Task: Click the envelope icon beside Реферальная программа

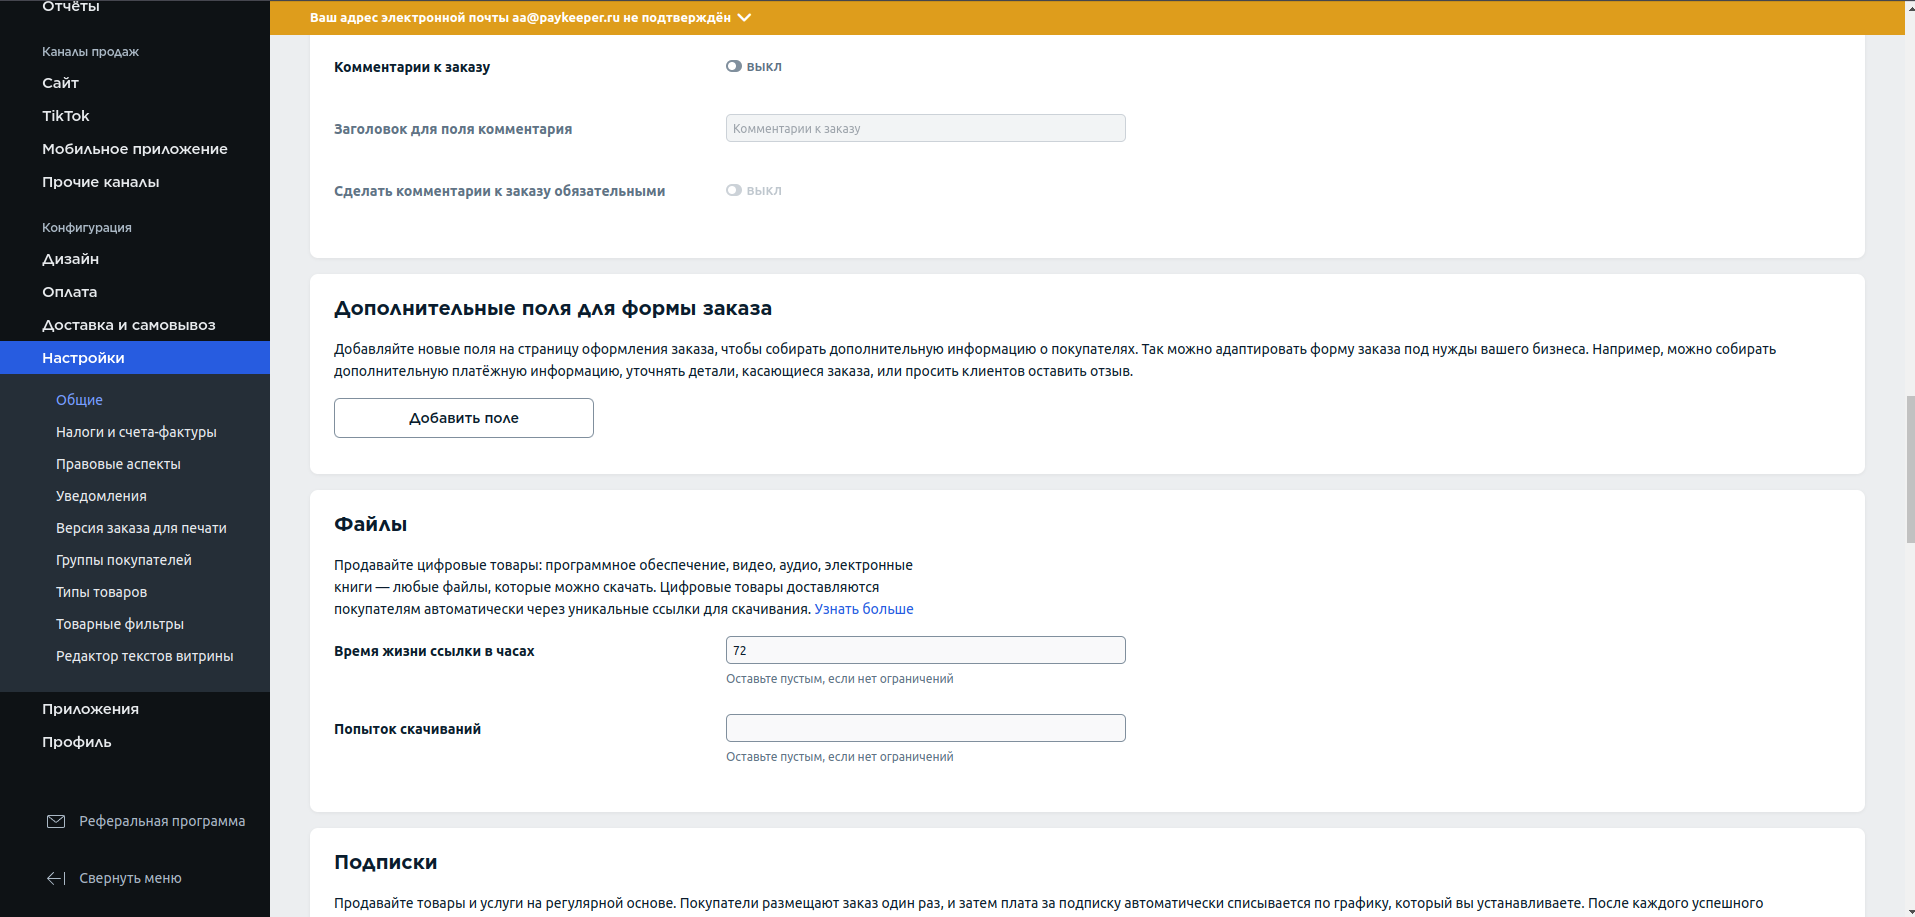Action: (56, 821)
